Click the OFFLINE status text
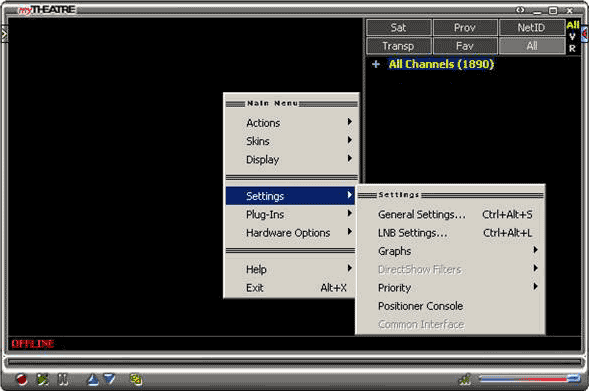Screen dimensions: 589x391 point(33,344)
